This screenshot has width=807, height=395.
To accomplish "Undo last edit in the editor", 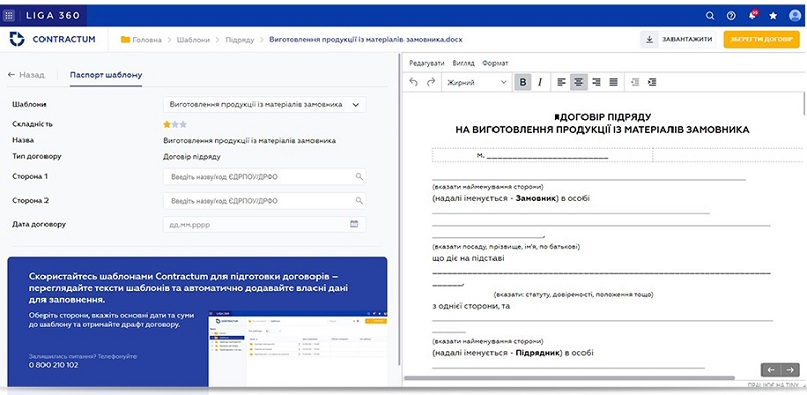I will [413, 82].
